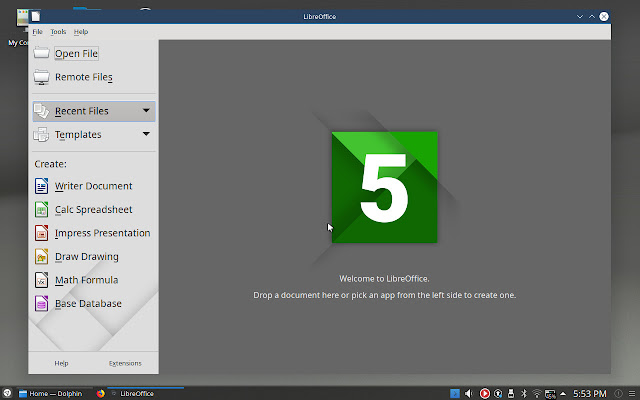Click the battery monitor tray icon
Screen dimensions: 640x400
pos(550,393)
